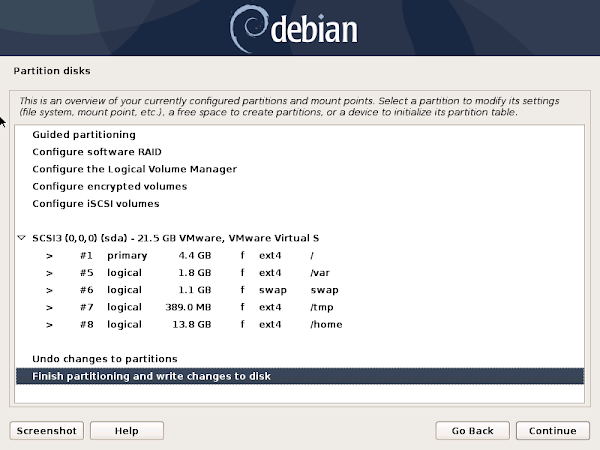Select partition #7 logical /tmp

[x=300, y=307]
